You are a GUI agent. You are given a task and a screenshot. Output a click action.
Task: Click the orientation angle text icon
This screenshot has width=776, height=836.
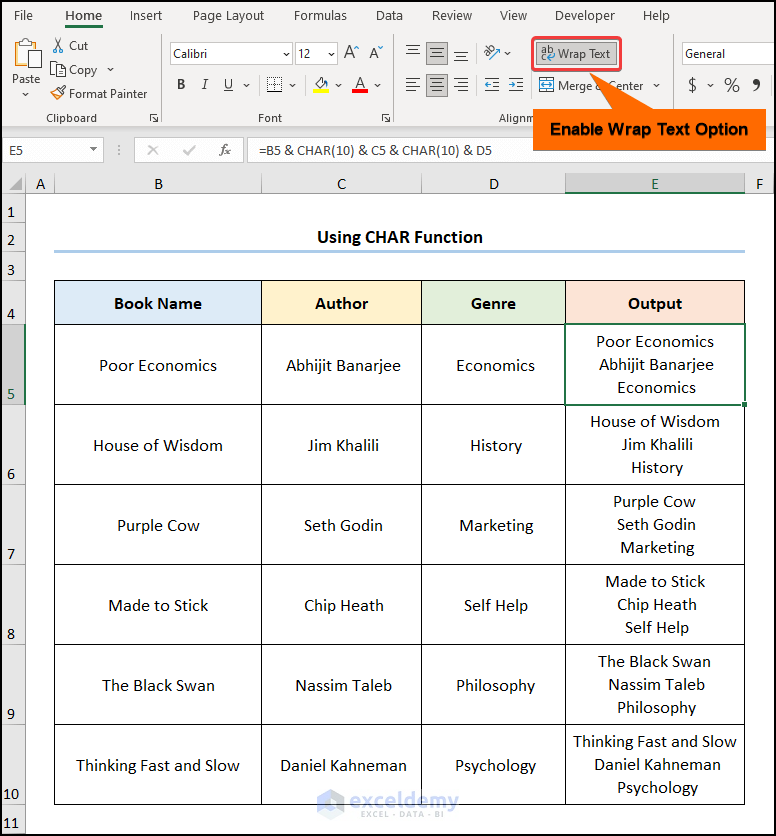pyautogui.click(x=491, y=52)
